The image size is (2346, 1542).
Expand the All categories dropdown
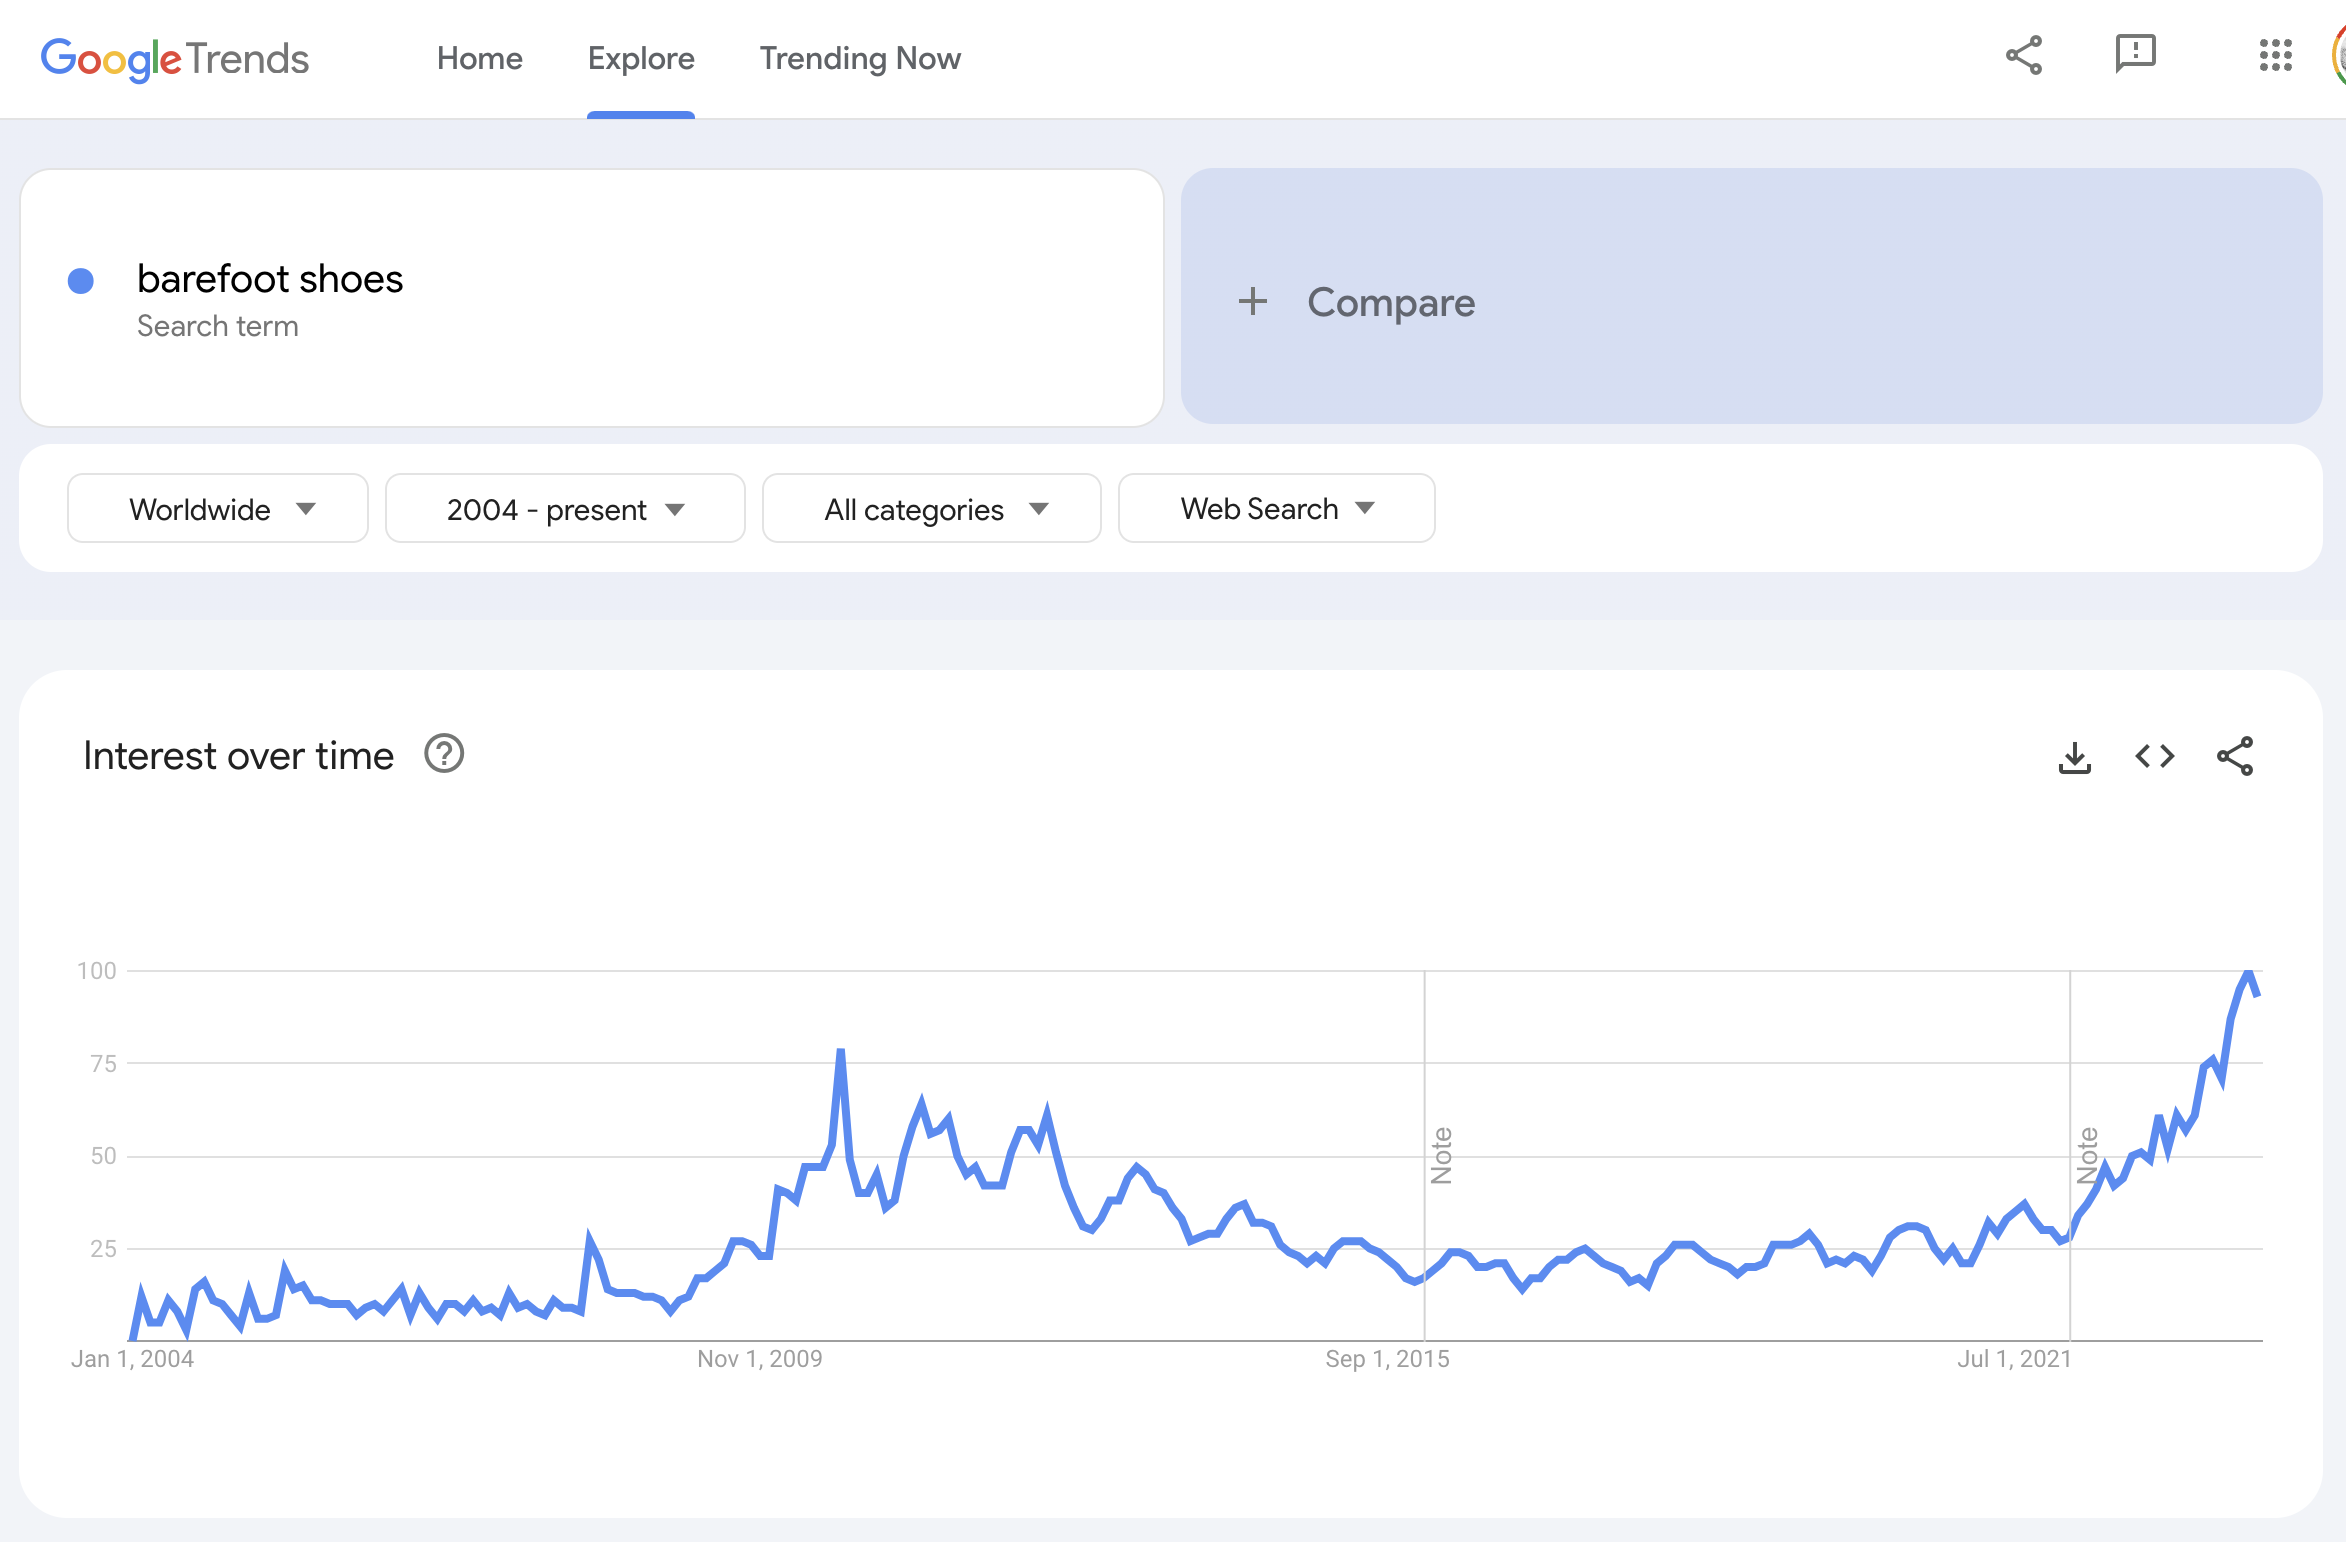tap(932, 509)
